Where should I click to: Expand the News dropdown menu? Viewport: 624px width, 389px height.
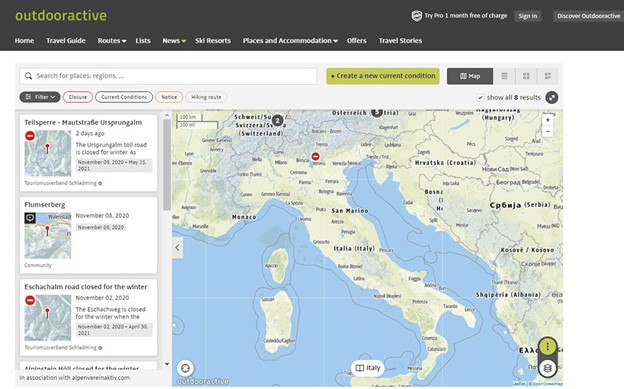(174, 41)
